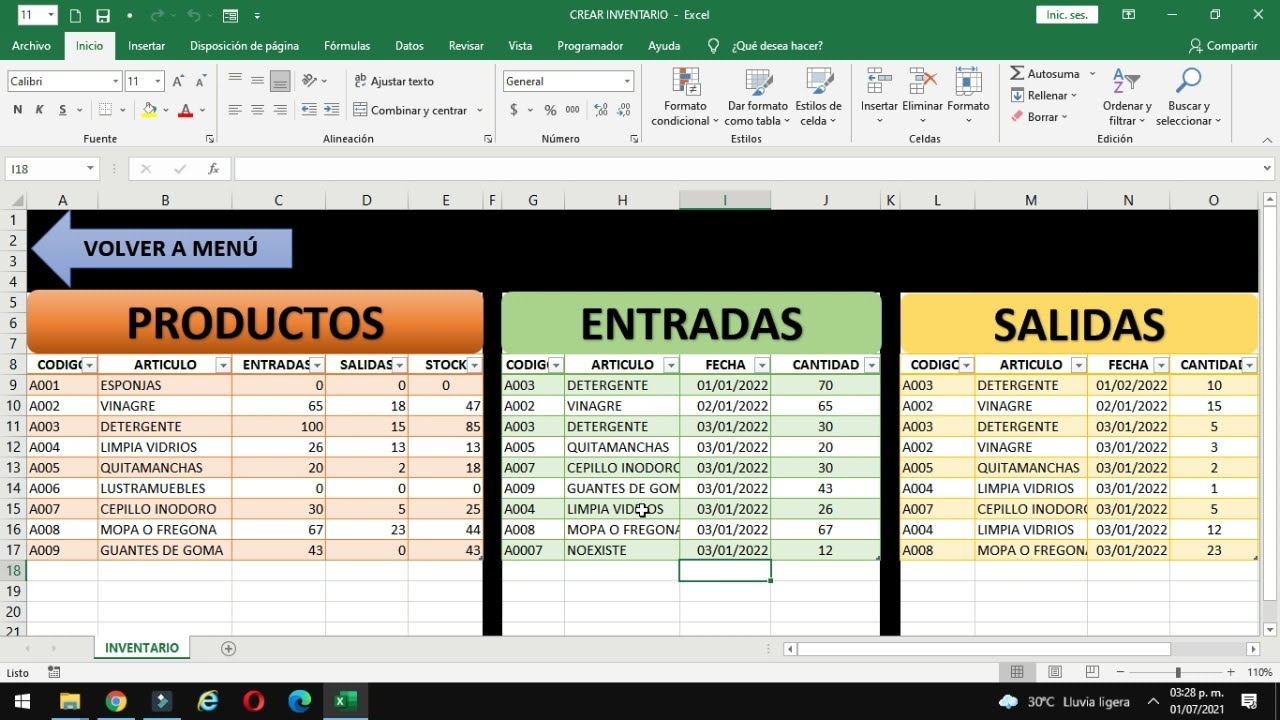The height and width of the screenshot is (720, 1280).
Task: Open Formato condicional menu
Action: tap(686, 98)
